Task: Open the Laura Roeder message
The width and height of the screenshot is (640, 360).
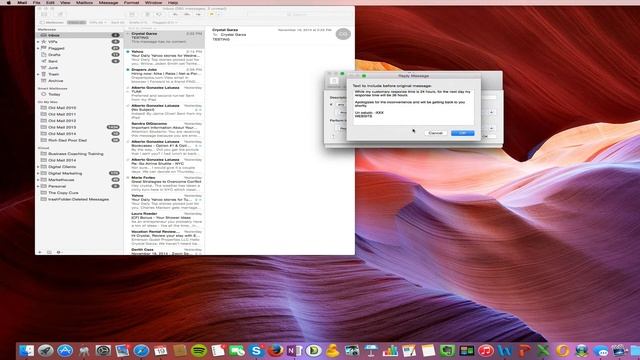Action: click(164, 220)
